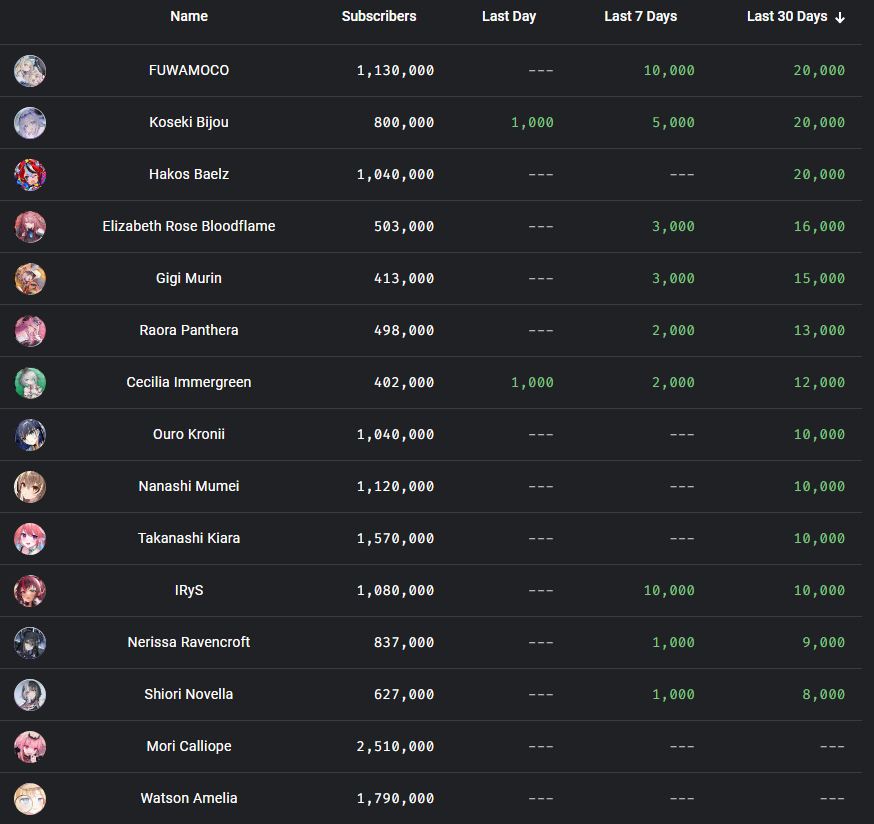Sort table by Subscribers column
Screen dimensions: 874x824
379,17
